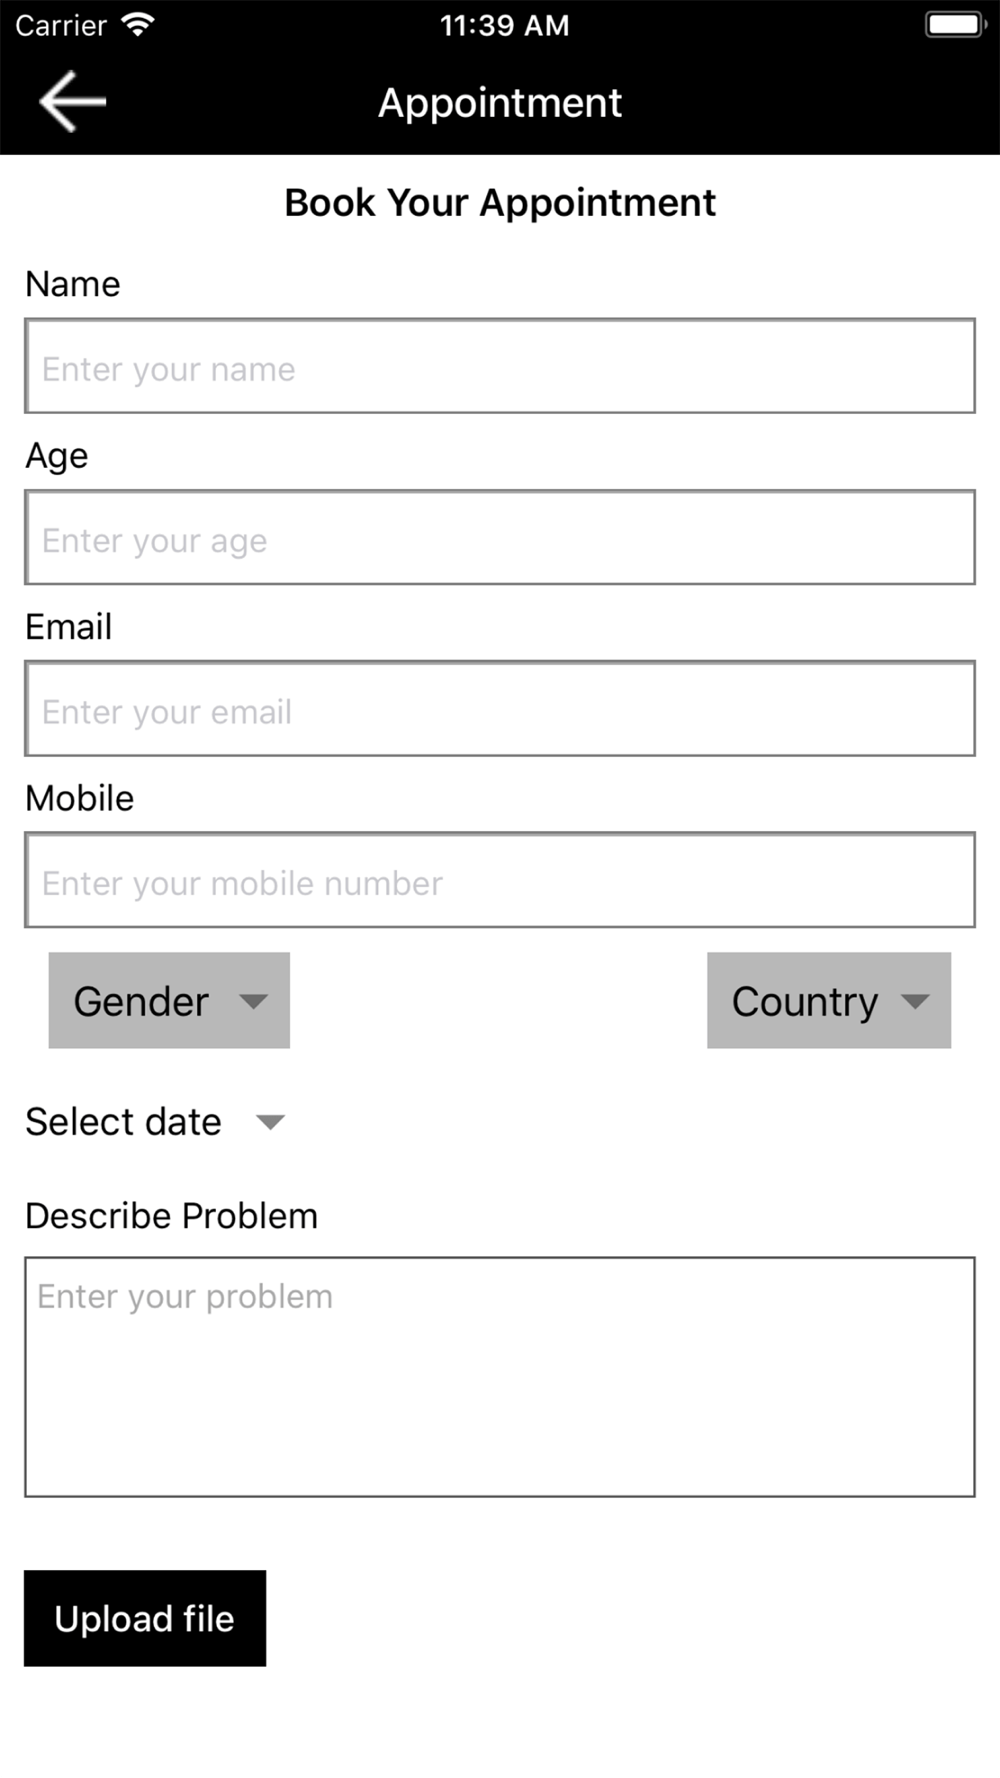
Task: Tap the Describe Problem label
Action: pyautogui.click(x=172, y=1215)
